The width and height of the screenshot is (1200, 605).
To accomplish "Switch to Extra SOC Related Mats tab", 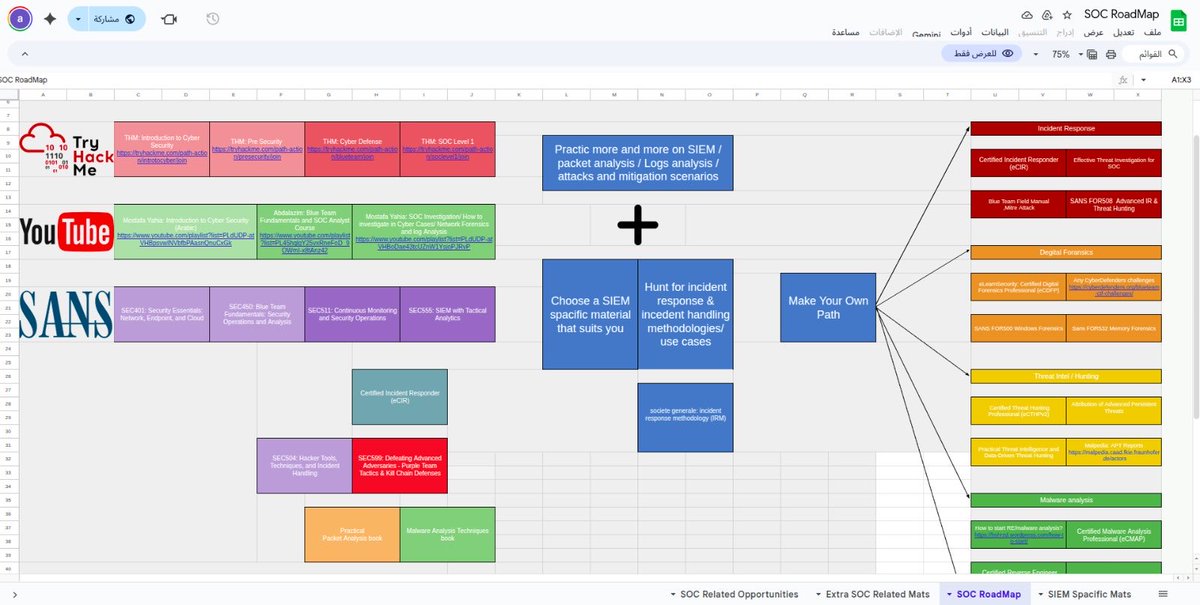I will (877, 594).
